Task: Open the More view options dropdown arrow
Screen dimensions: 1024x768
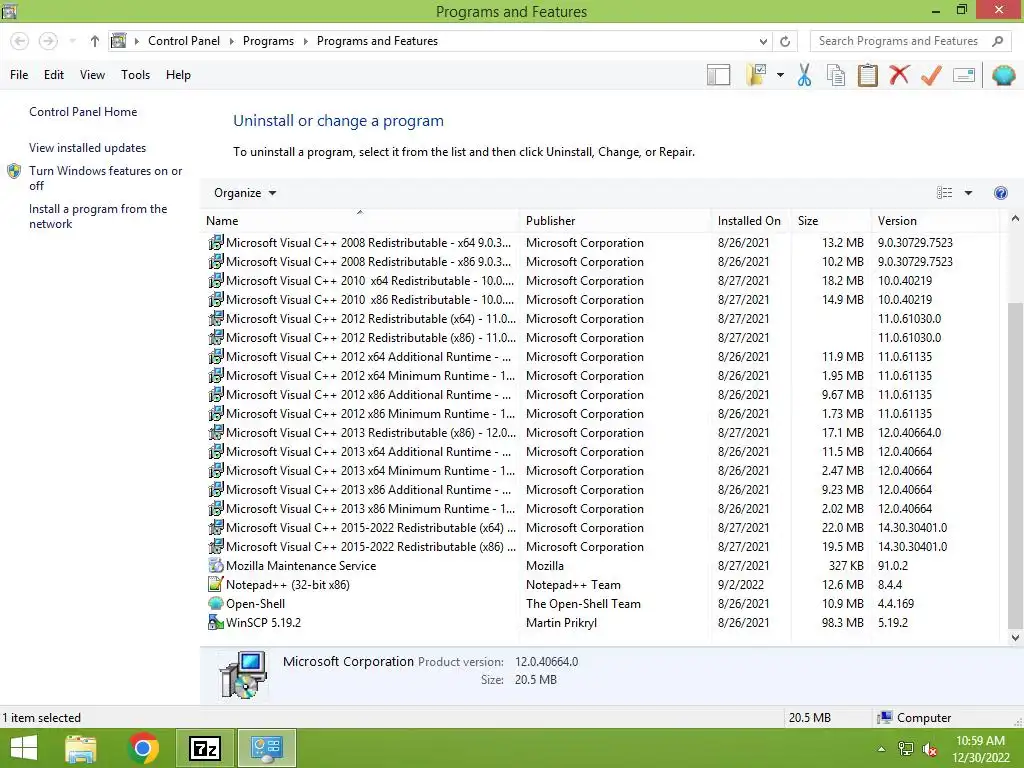Action: point(968,193)
